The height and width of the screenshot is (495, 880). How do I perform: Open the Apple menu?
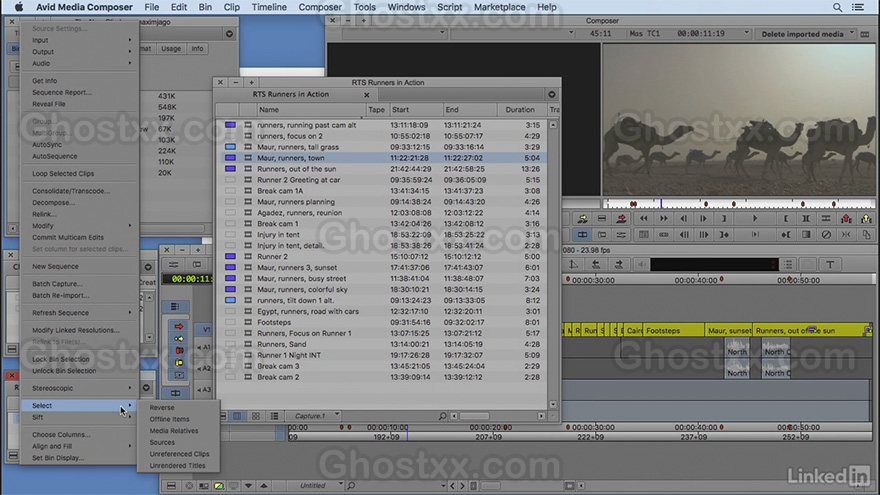pyautogui.click(x=19, y=7)
